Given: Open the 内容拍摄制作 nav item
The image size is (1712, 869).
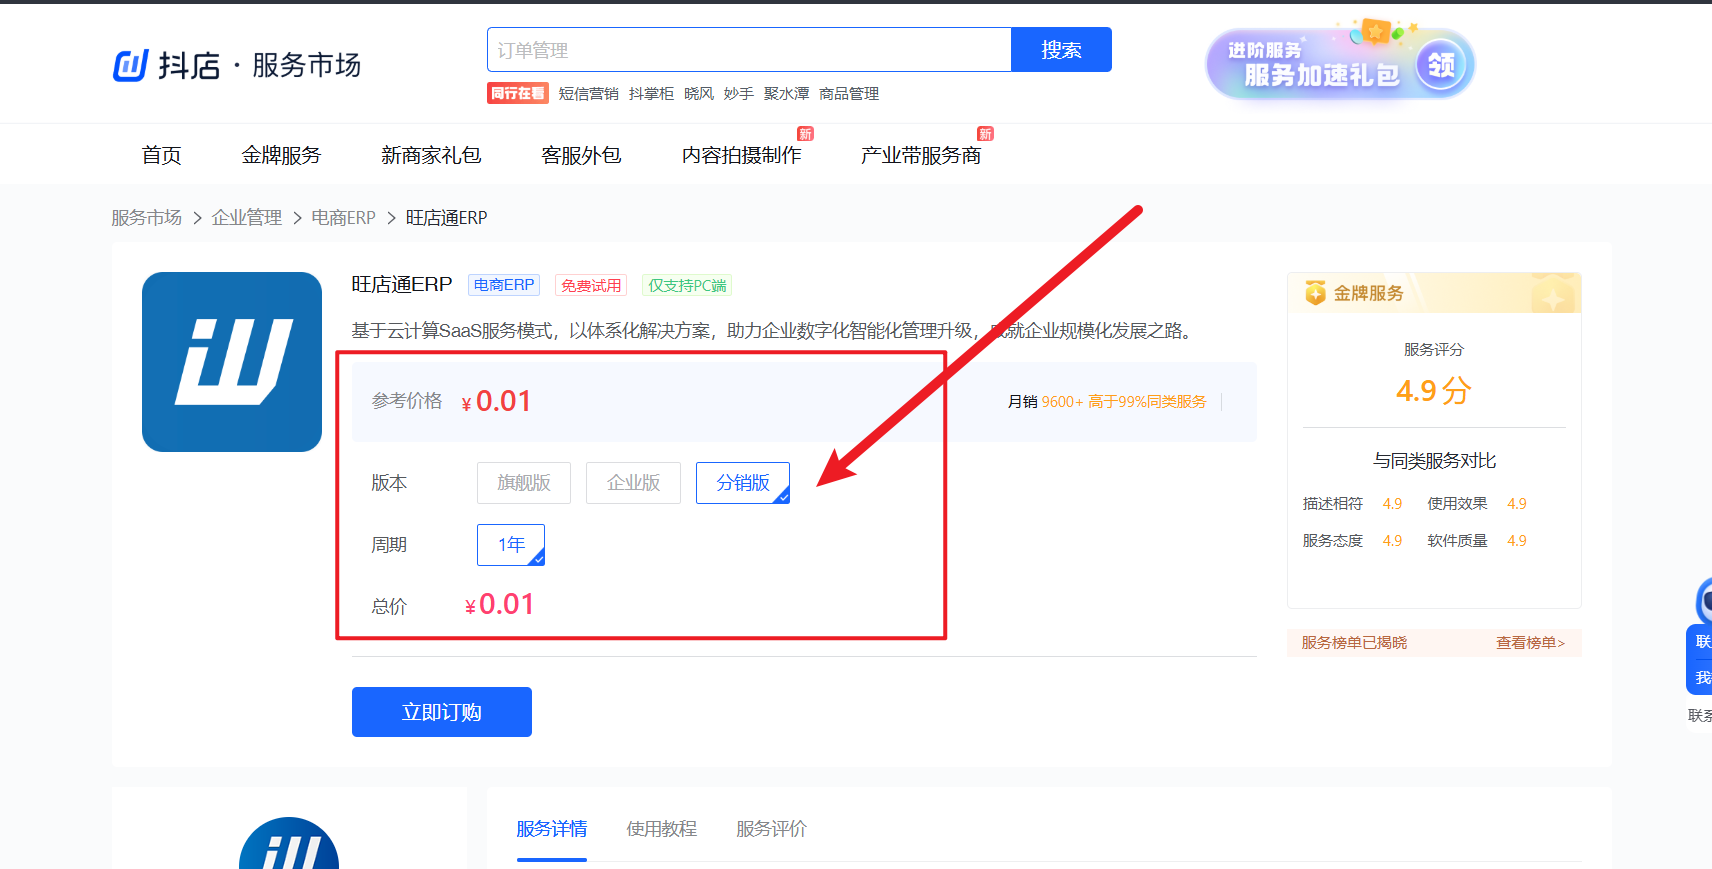Looking at the screenshot, I should 741,155.
